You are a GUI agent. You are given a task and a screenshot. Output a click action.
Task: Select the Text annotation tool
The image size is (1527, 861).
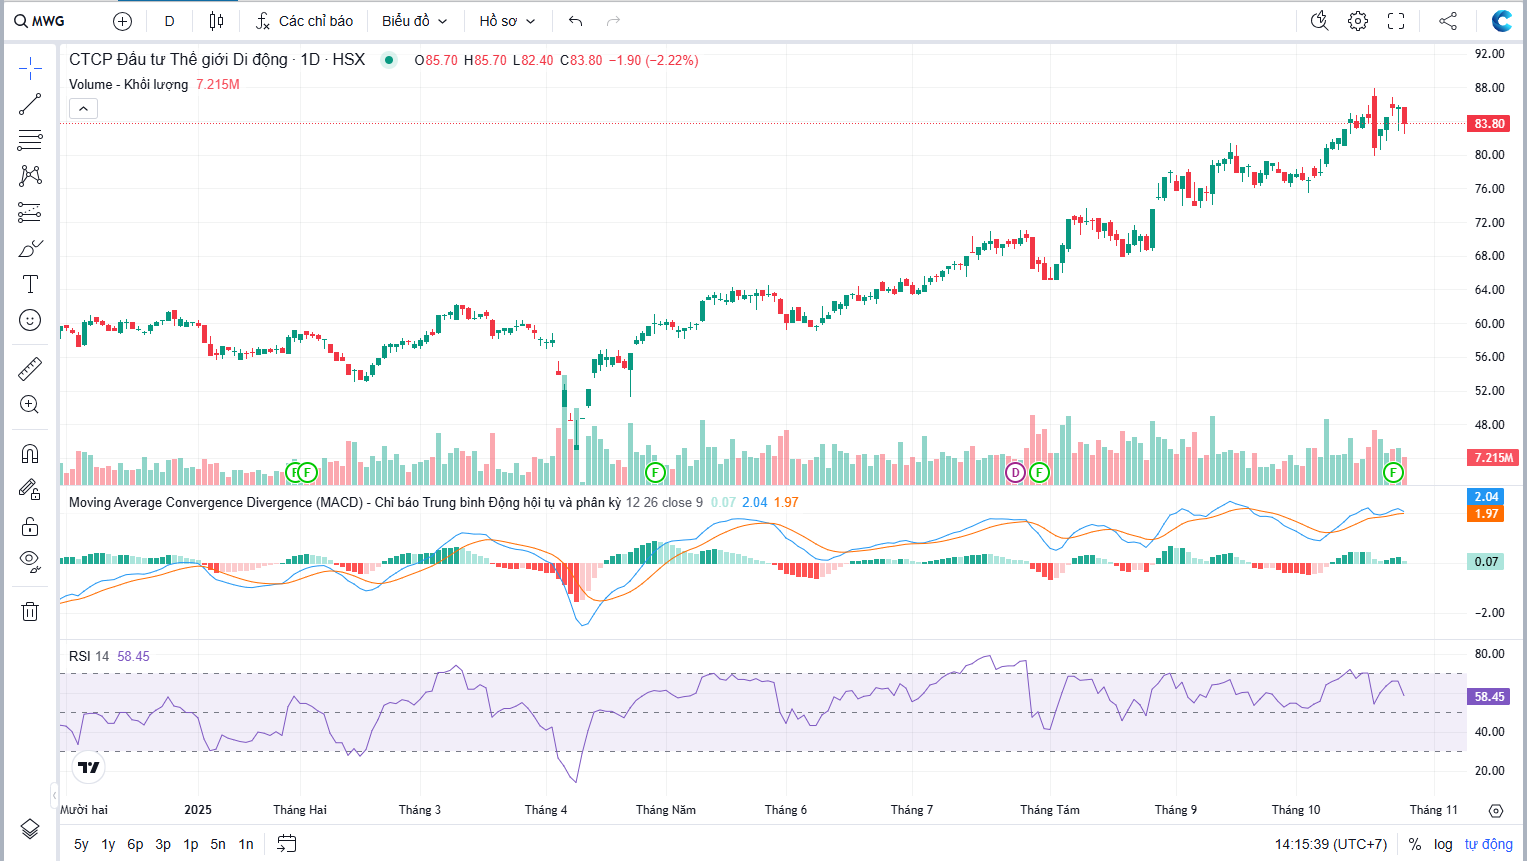click(x=30, y=284)
